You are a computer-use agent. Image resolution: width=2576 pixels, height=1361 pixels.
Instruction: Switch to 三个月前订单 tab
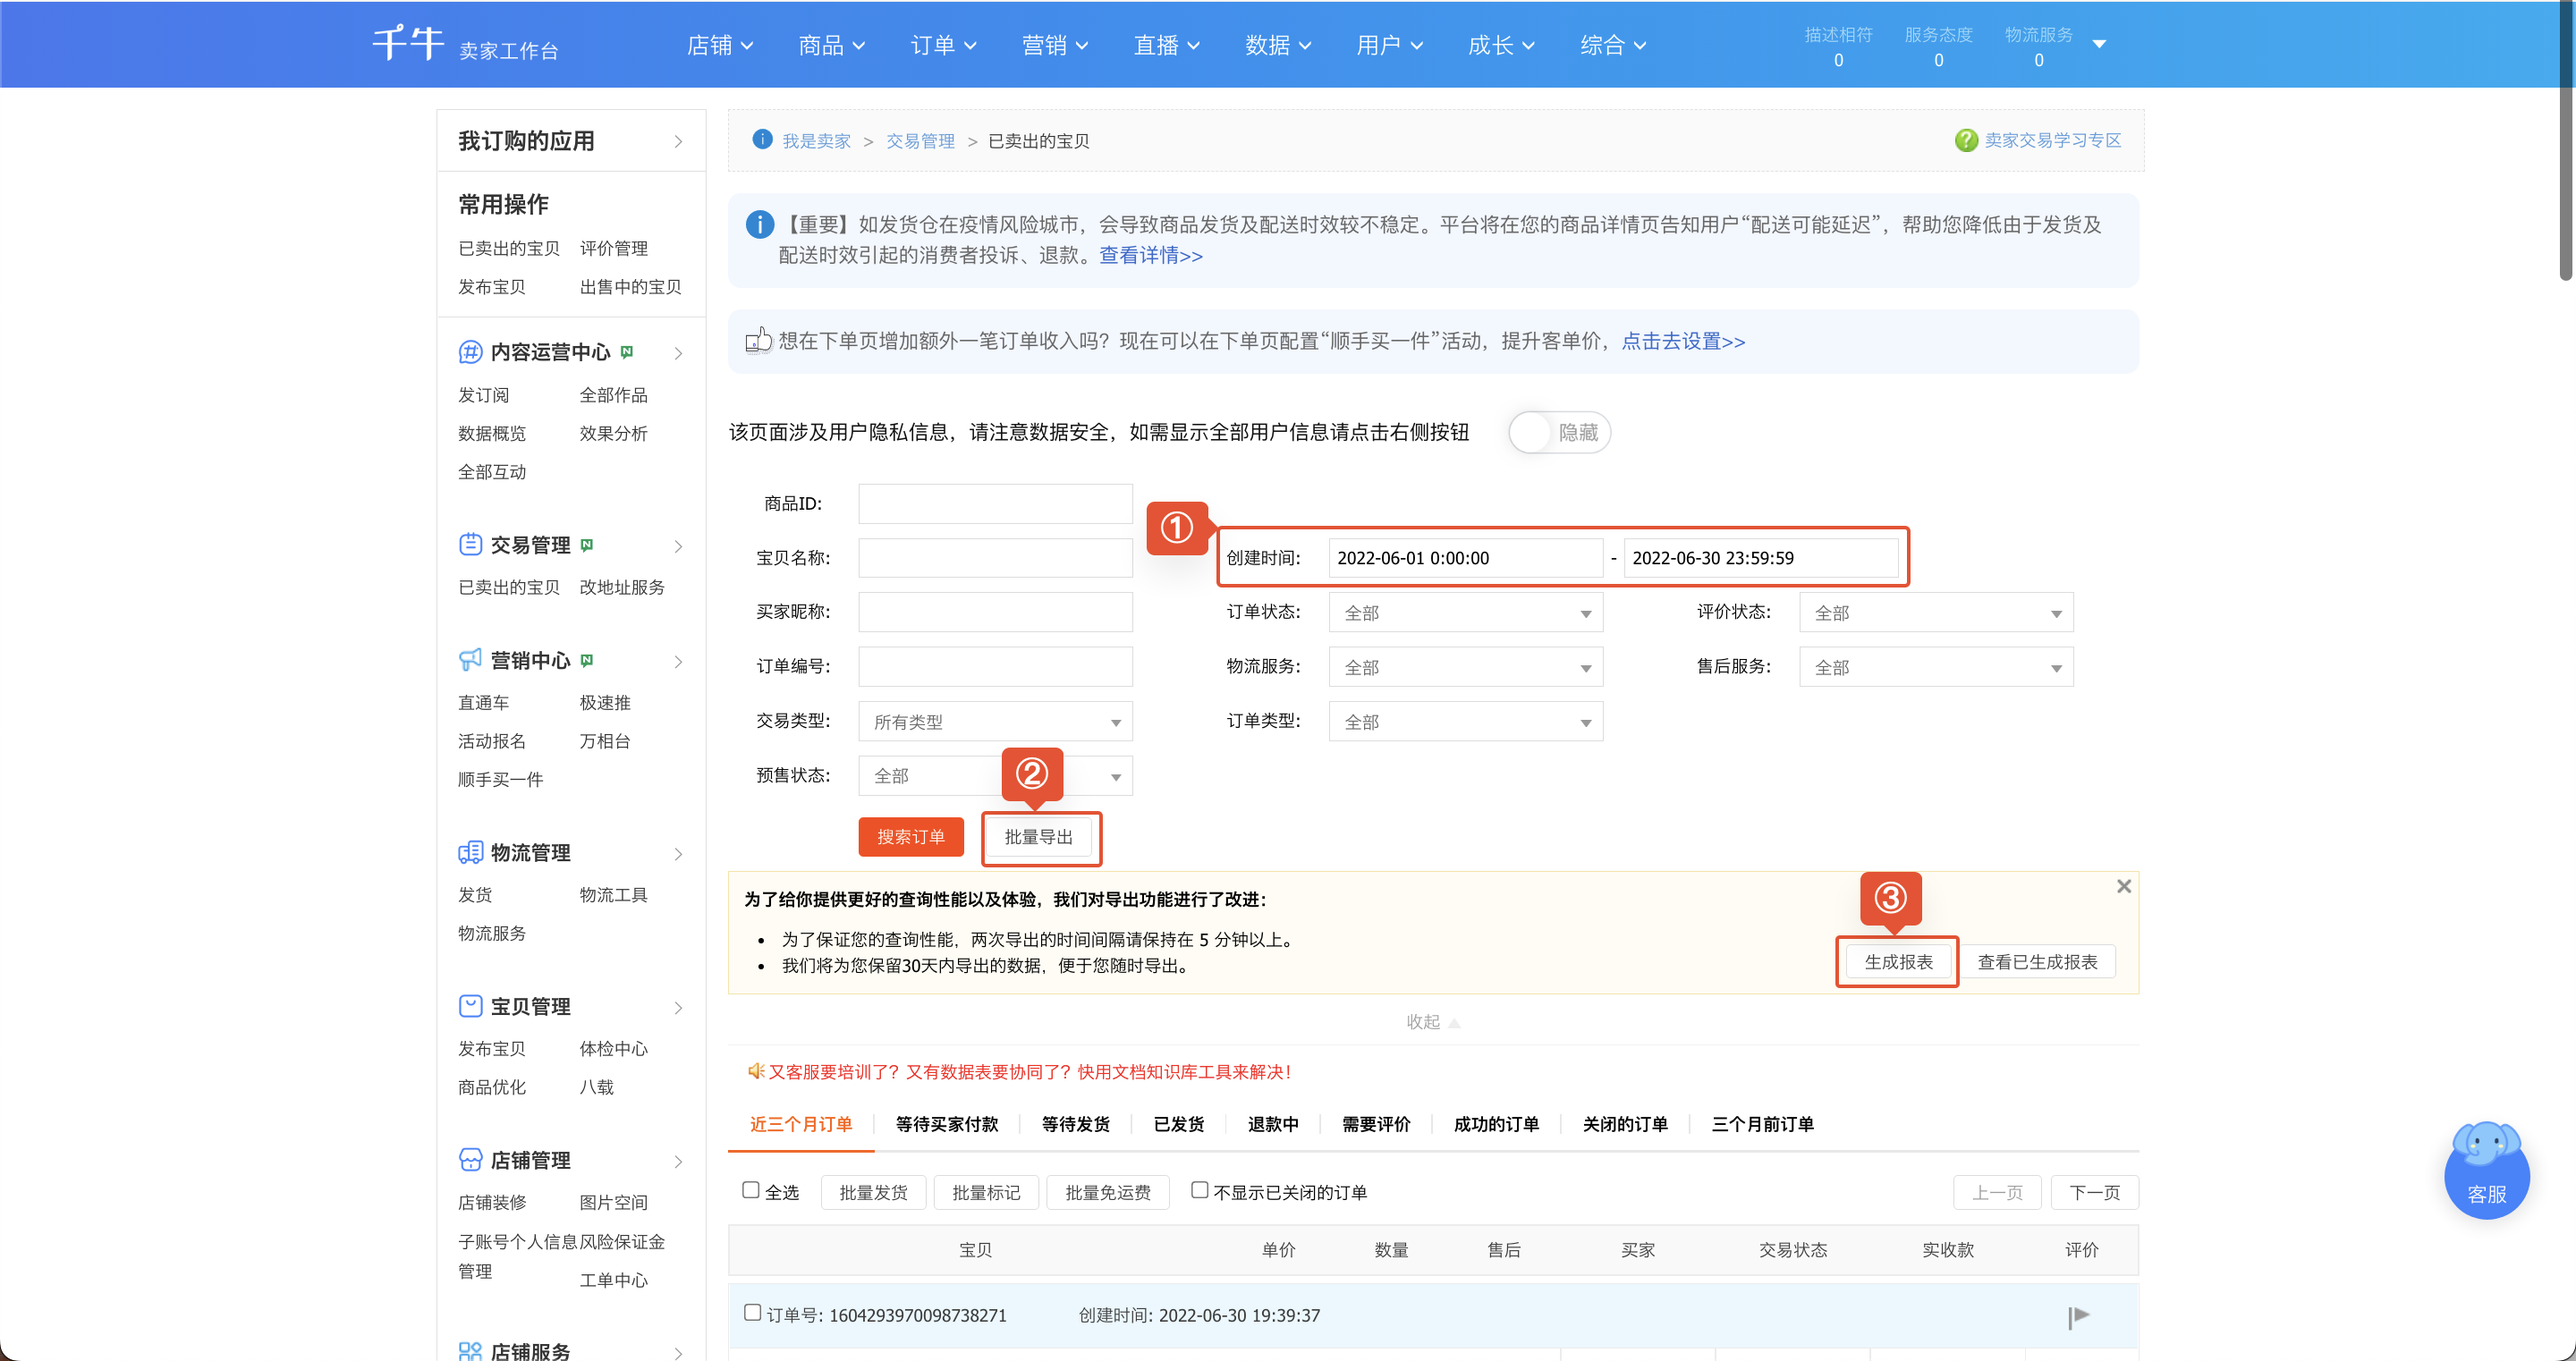pos(1762,1124)
